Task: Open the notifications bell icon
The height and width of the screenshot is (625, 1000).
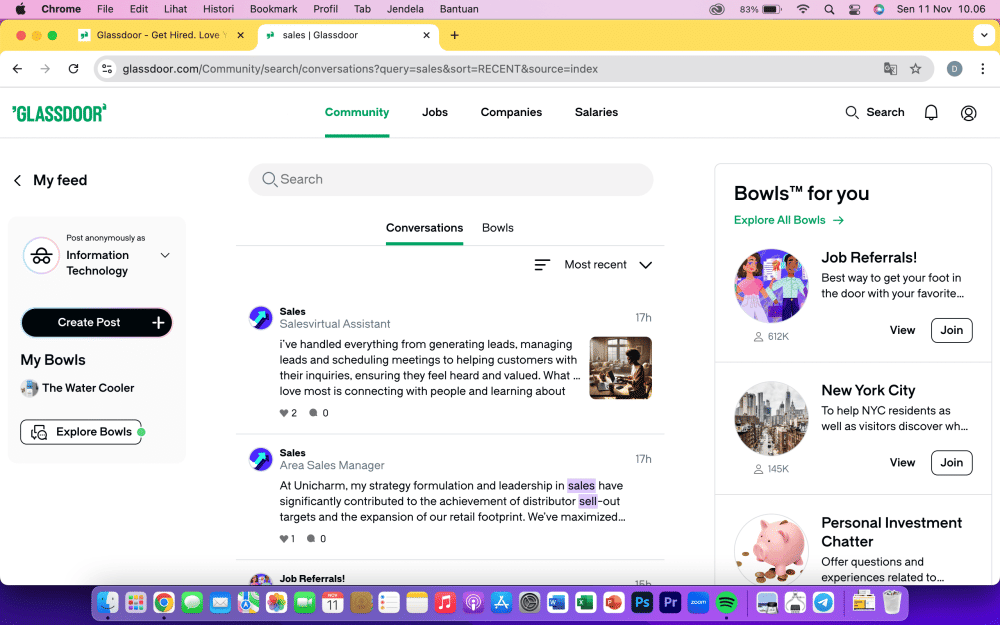Action: (x=931, y=113)
